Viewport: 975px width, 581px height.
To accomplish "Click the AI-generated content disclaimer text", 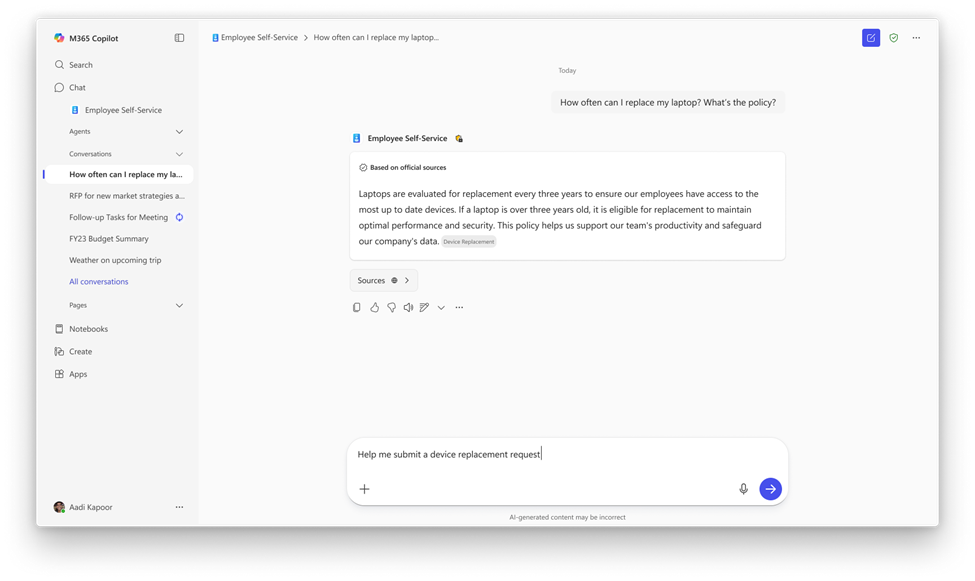I will click(567, 518).
